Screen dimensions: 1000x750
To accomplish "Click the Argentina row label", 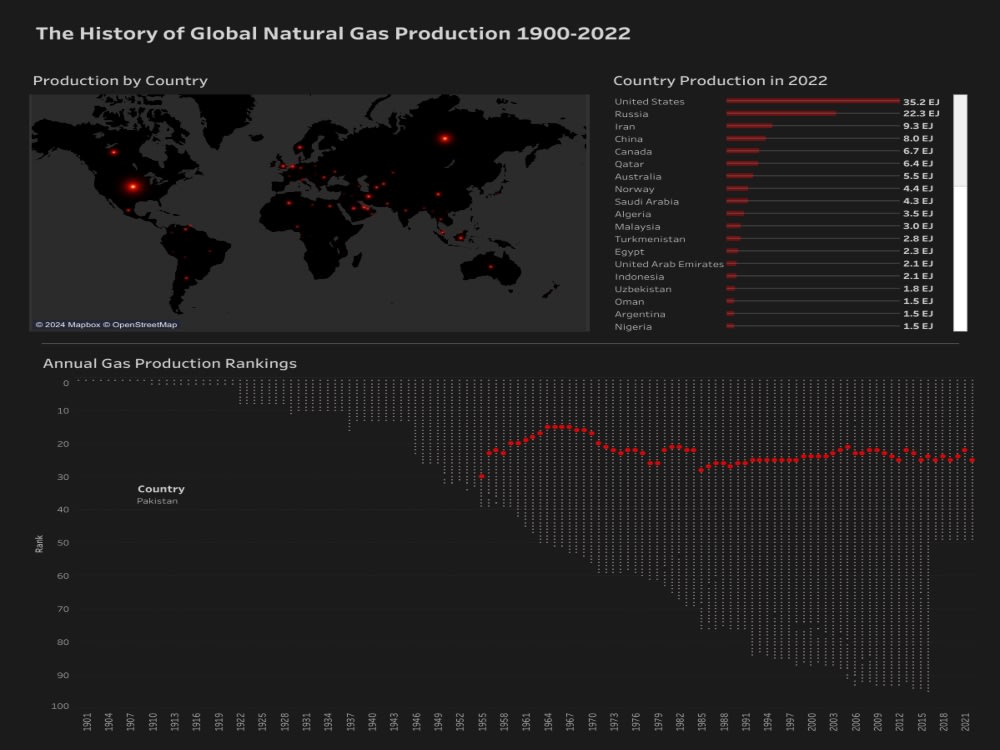I will click(640, 314).
